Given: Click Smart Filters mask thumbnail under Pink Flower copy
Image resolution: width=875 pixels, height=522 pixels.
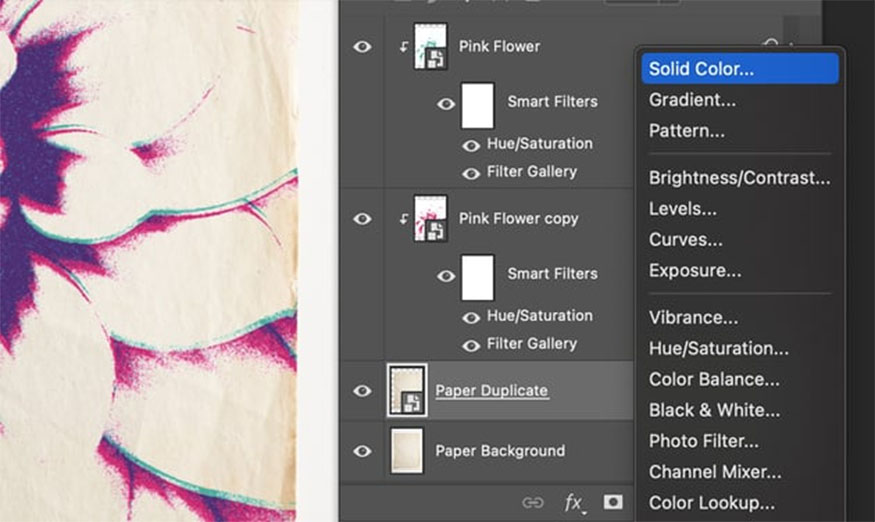Looking at the screenshot, I should pyautogui.click(x=477, y=277).
